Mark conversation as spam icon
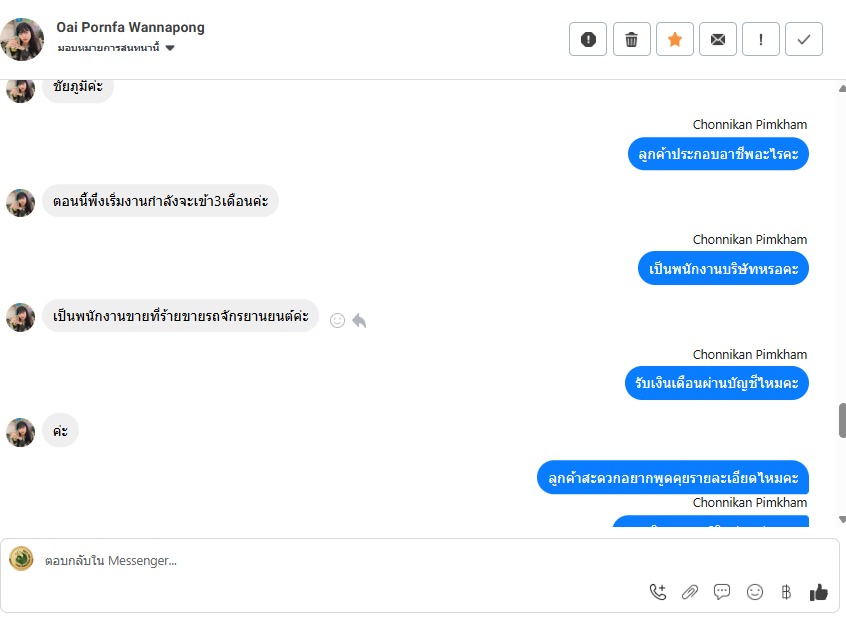The height and width of the screenshot is (617, 846). coord(588,39)
